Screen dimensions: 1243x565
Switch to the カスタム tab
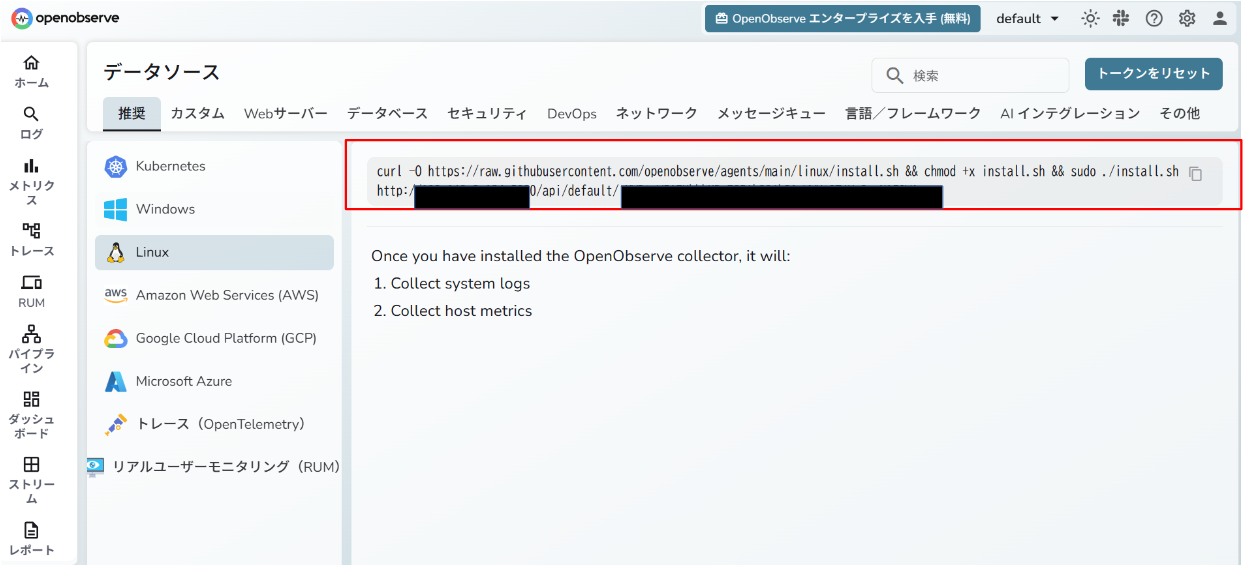coord(197,114)
